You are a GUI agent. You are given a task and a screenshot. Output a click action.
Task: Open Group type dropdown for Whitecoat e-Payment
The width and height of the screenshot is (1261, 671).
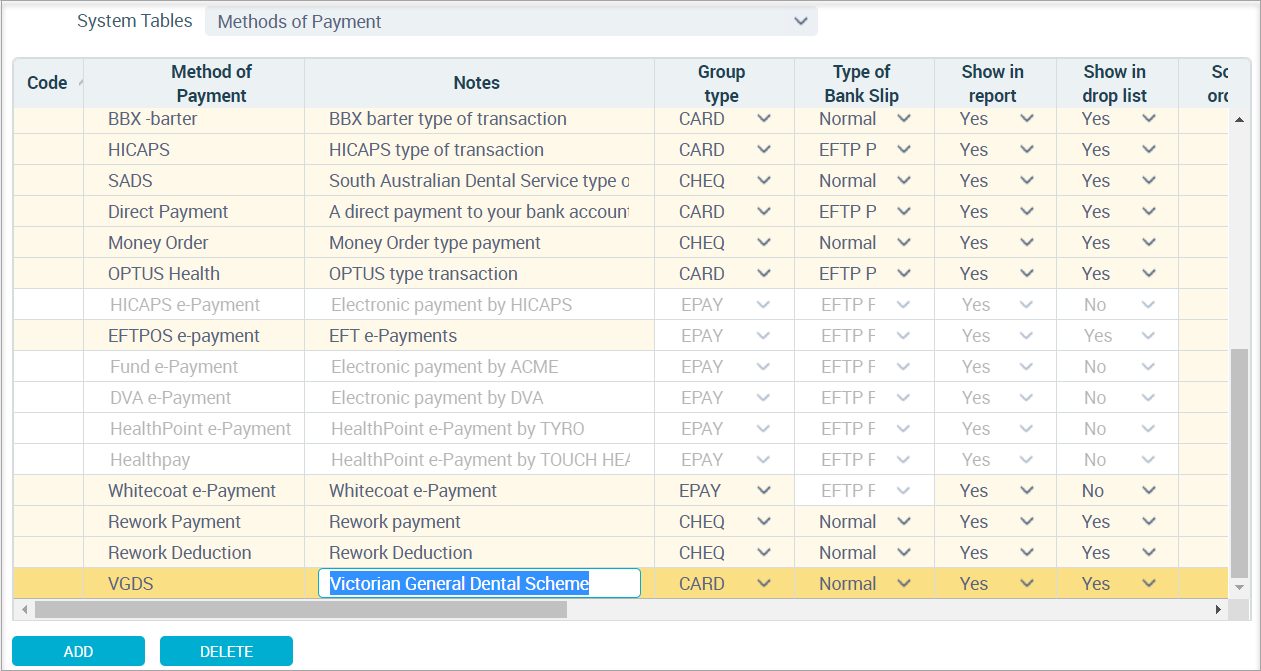point(764,490)
